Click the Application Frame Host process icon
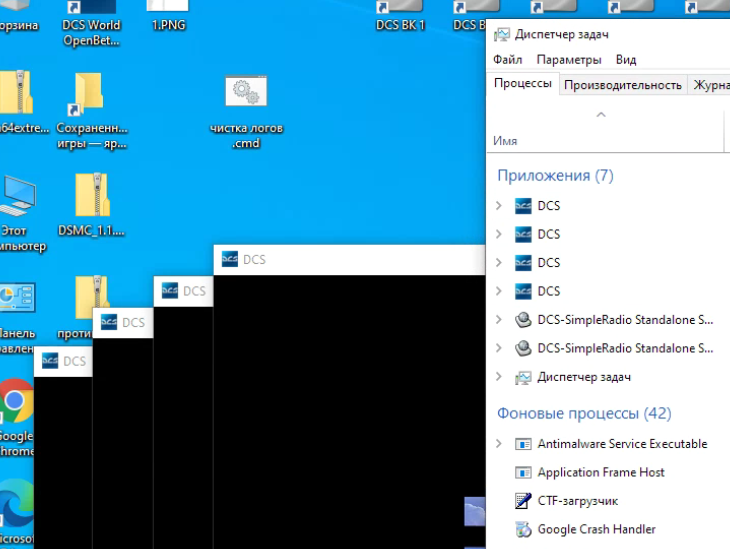The height and width of the screenshot is (549, 730). pos(523,473)
